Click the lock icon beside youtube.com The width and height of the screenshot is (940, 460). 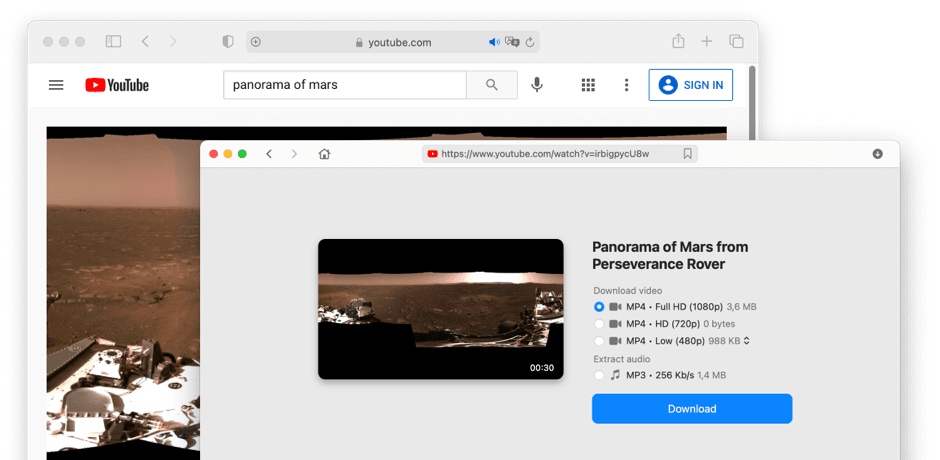click(359, 43)
